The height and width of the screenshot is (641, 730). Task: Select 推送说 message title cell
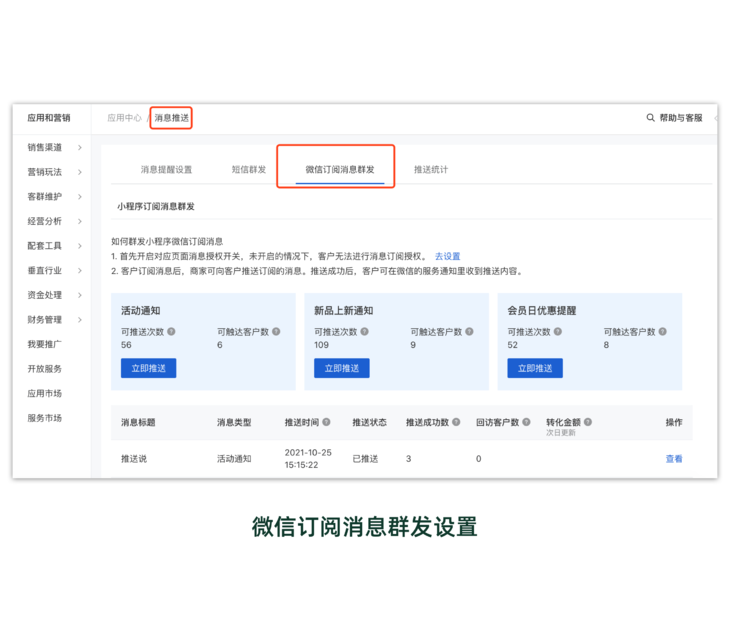134,459
